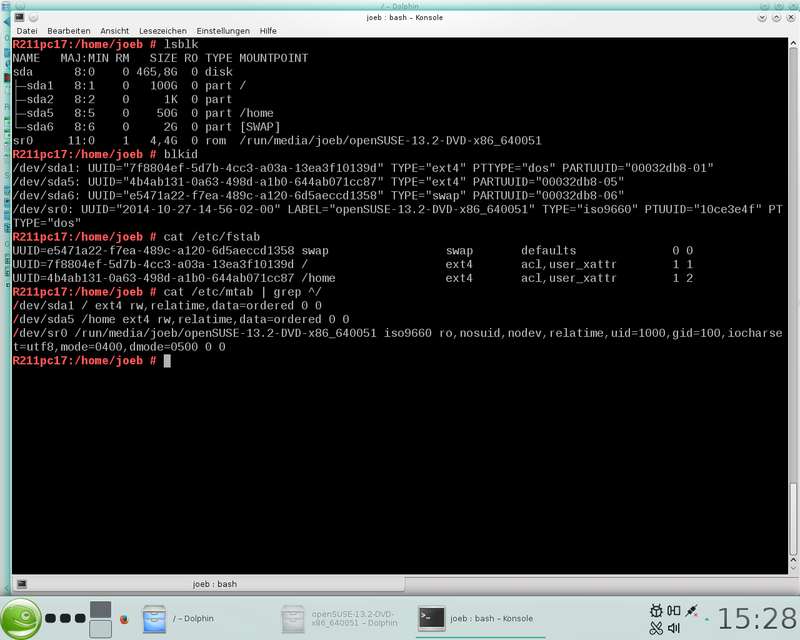Open the openSUSE Kickoff application launcher
Image resolution: width=800 pixels, height=640 pixels.
tap(21, 619)
